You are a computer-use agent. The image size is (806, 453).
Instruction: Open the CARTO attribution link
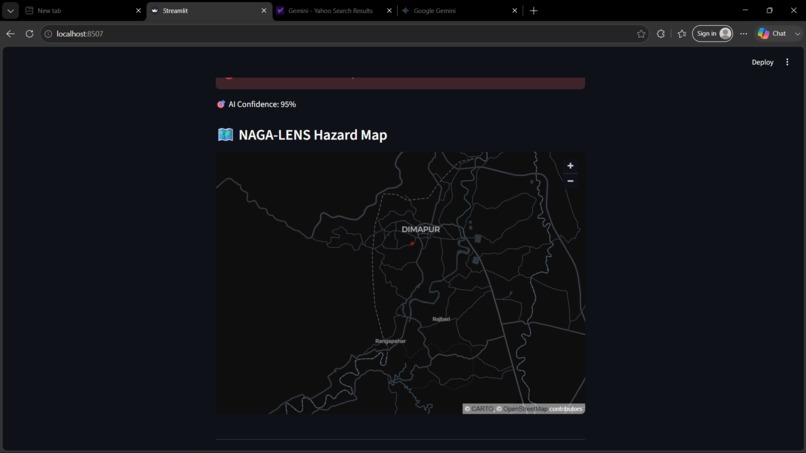482,409
